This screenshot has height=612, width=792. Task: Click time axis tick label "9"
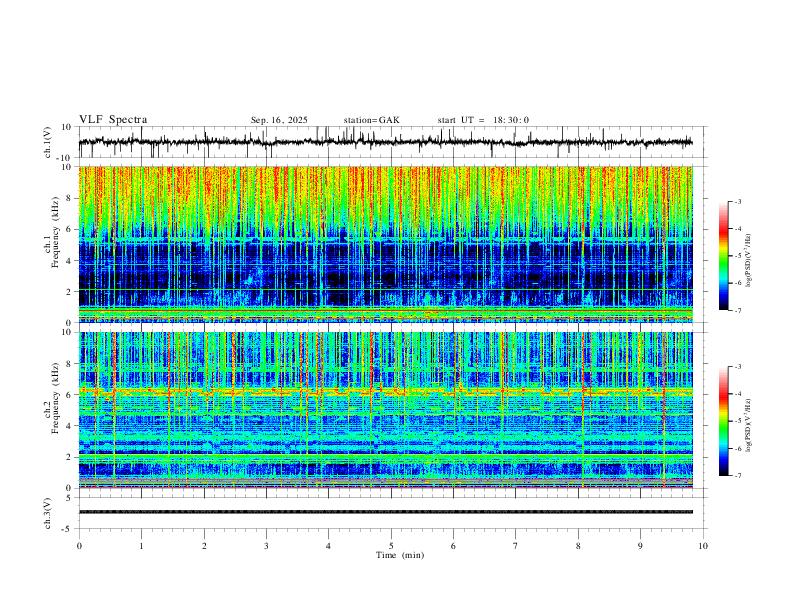640,546
